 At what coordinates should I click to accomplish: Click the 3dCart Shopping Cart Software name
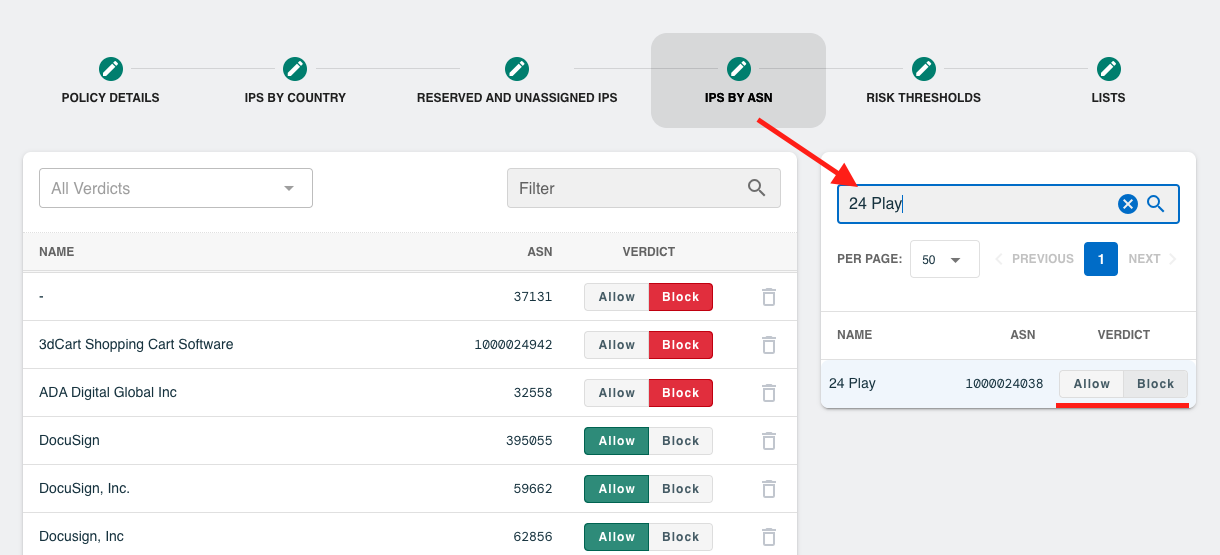point(136,344)
